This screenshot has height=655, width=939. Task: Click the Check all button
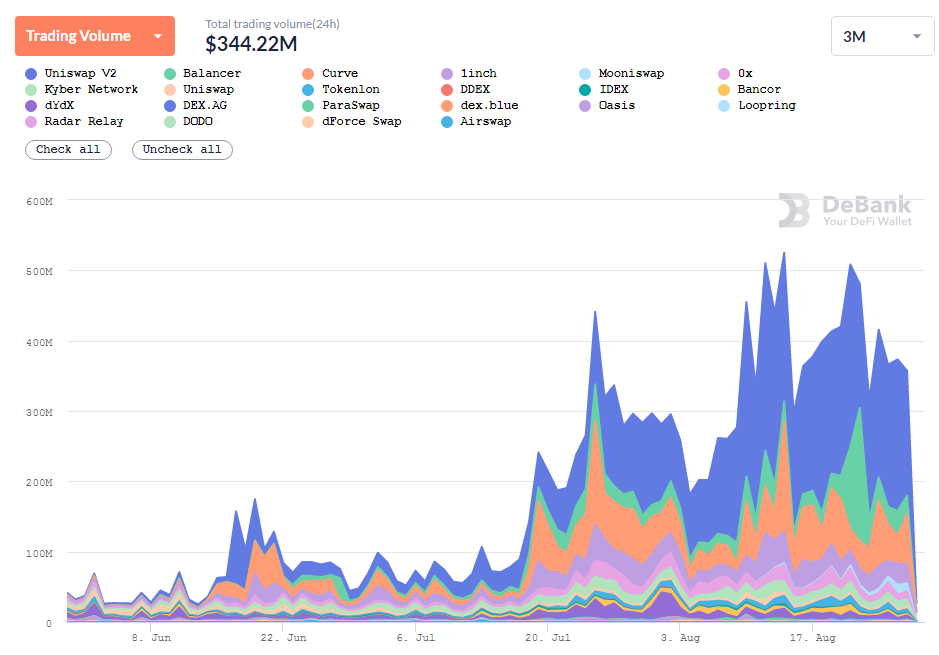coord(68,150)
